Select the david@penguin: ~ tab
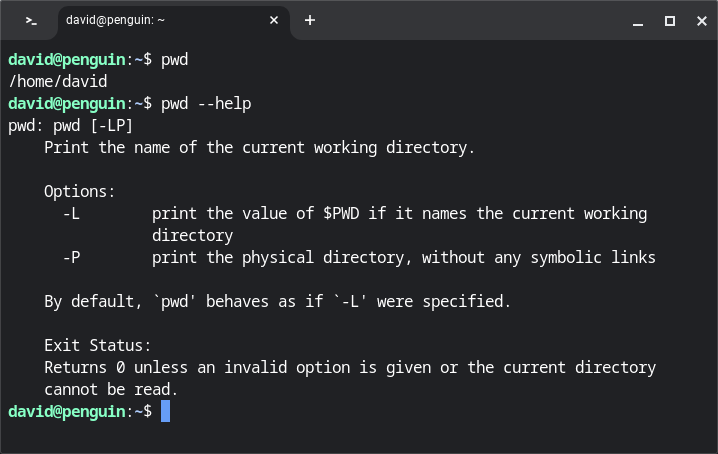The height and width of the screenshot is (454, 718). click(x=150, y=20)
